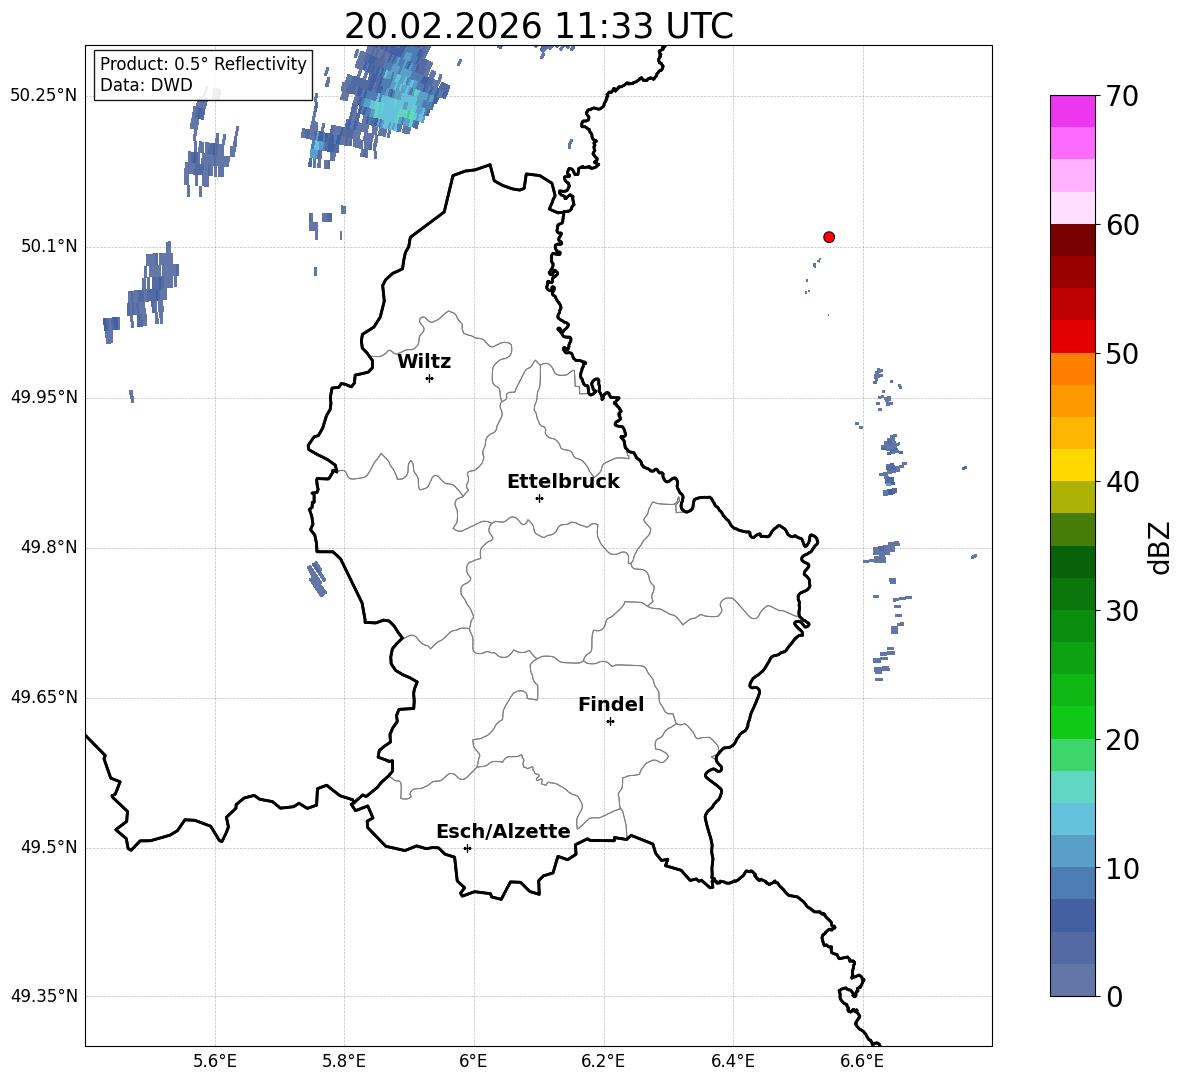Click the 6.2°E longitude label
The width and height of the screenshot is (1184, 1081).
coord(603,1061)
